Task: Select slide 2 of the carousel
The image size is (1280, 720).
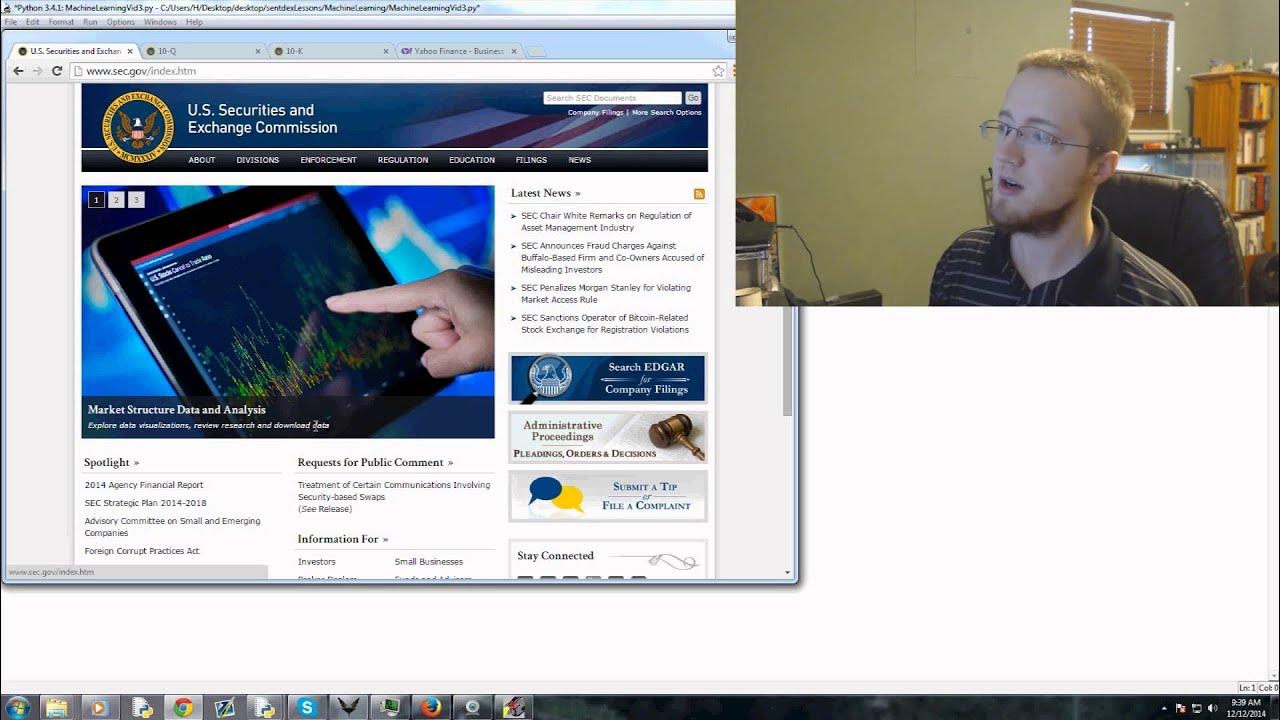Action: (116, 200)
